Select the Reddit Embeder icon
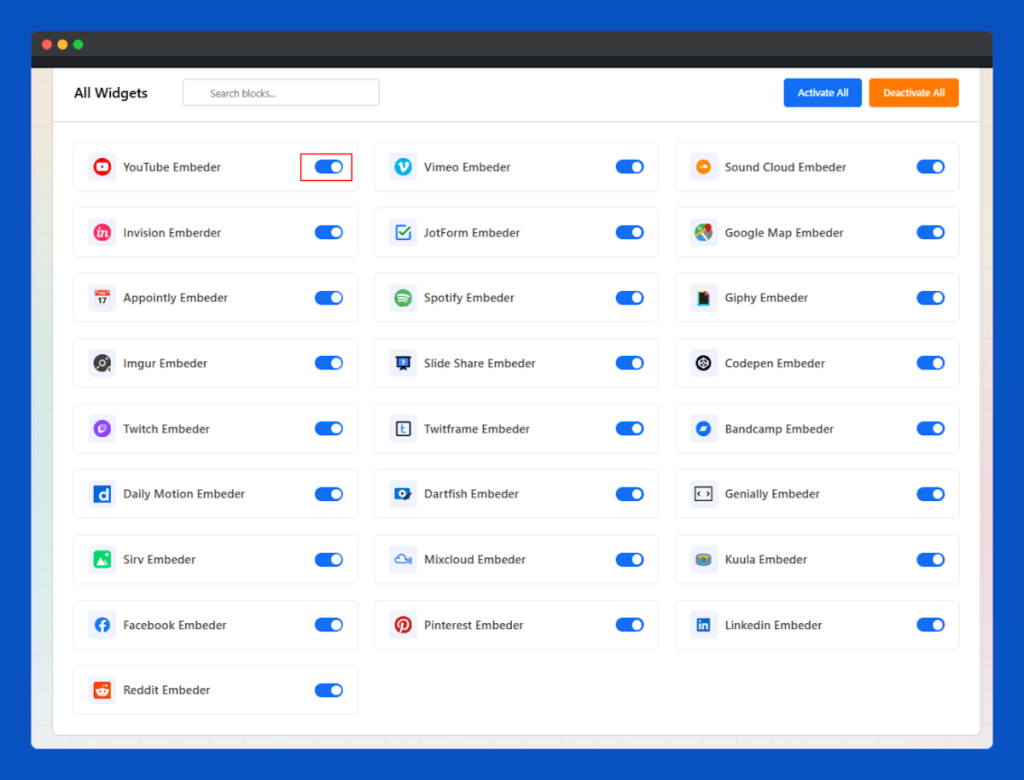The height and width of the screenshot is (780, 1024). click(102, 689)
